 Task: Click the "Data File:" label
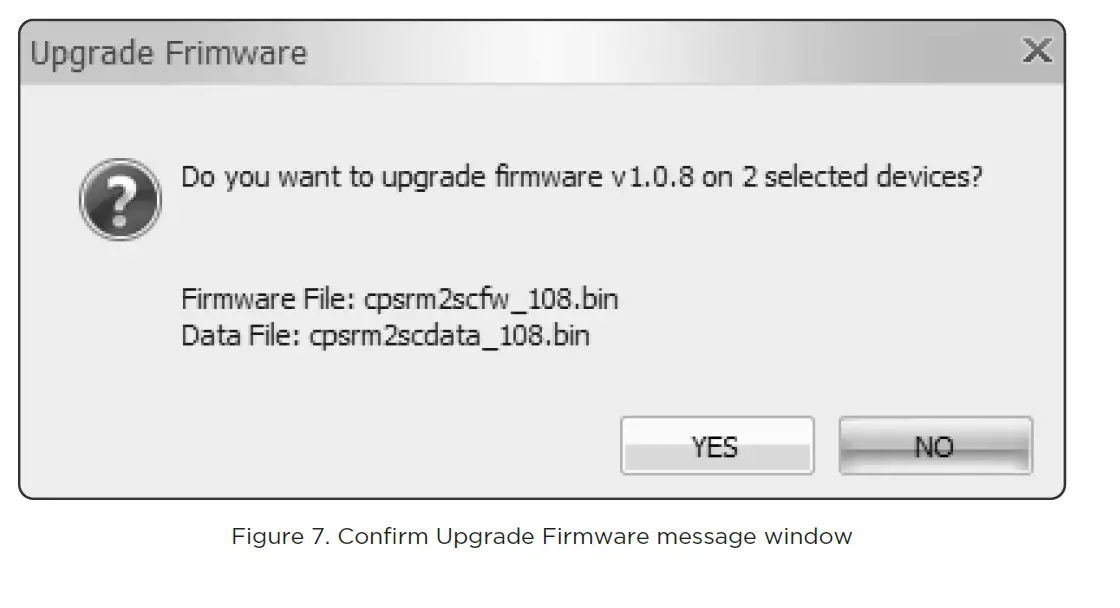240,335
